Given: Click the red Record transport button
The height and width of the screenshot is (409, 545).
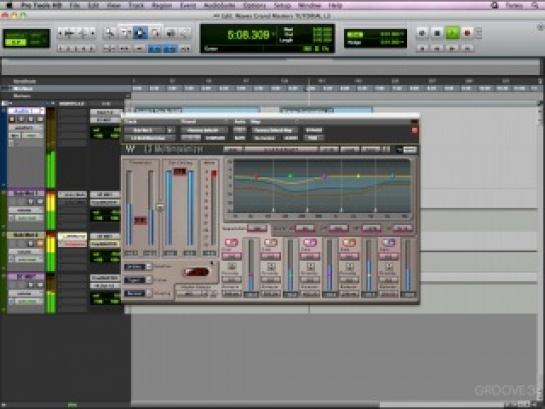Looking at the screenshot, I should point(467,33).
